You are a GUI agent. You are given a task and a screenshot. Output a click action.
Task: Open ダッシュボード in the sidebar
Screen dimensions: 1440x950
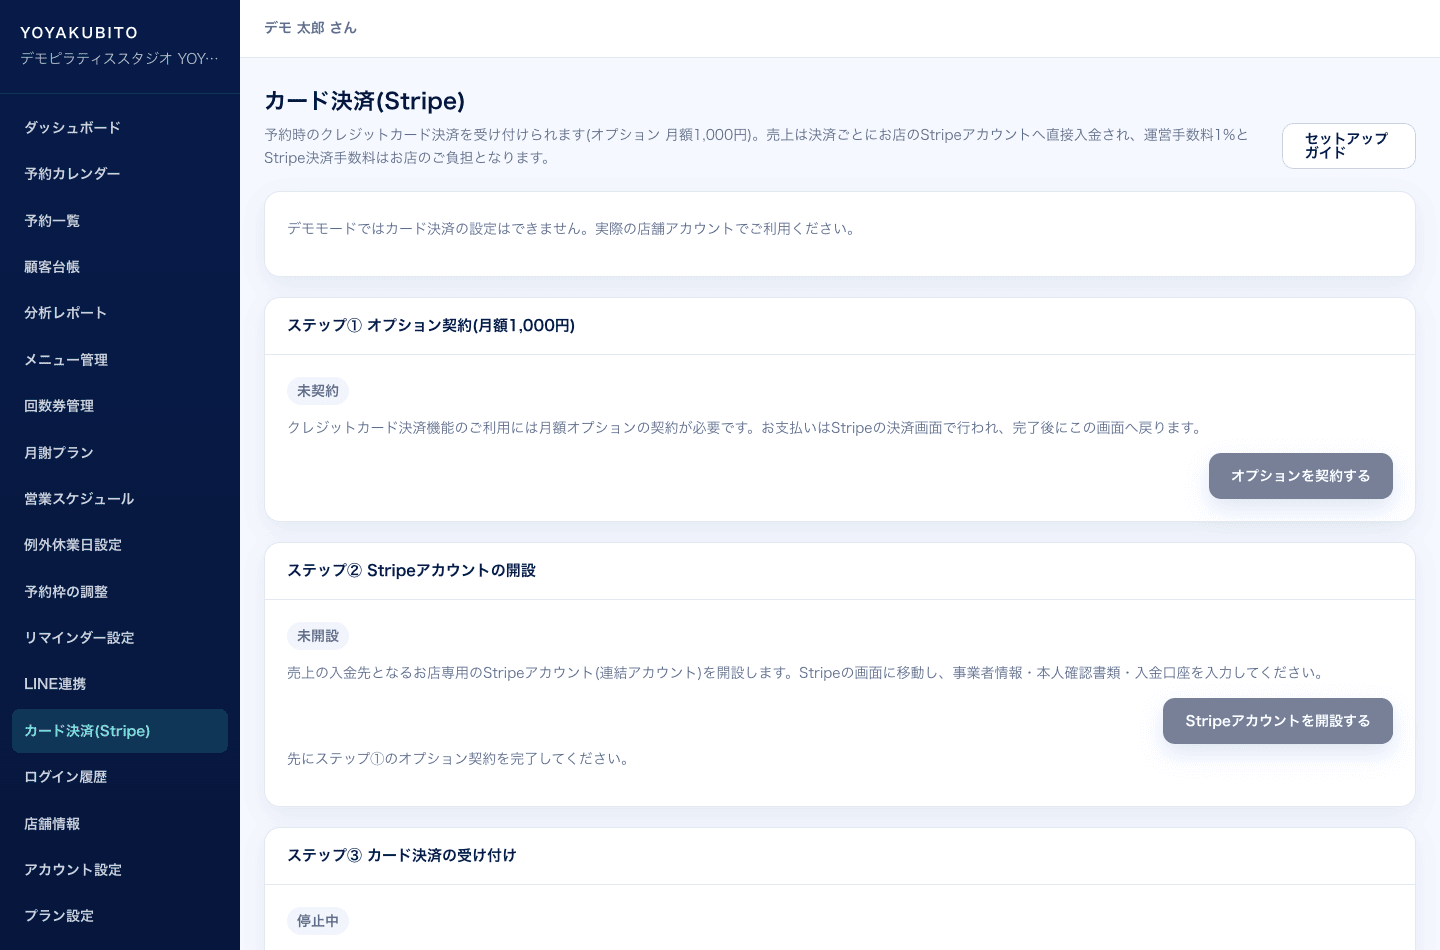click(x=120, y=128)
